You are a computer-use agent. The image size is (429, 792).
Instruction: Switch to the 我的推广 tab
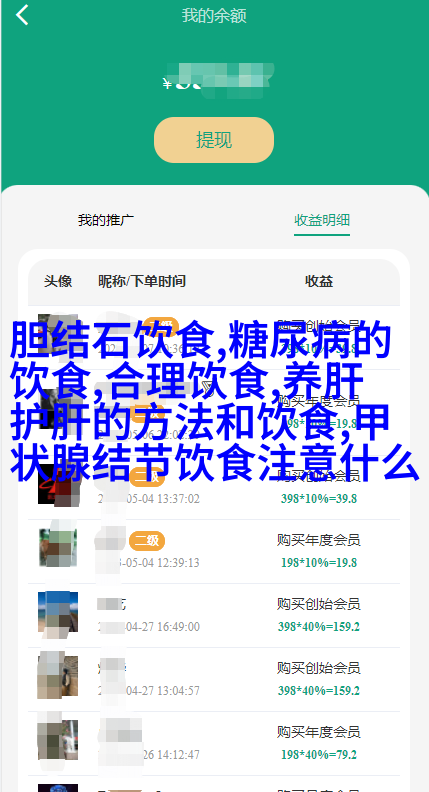tap(106, 220)
